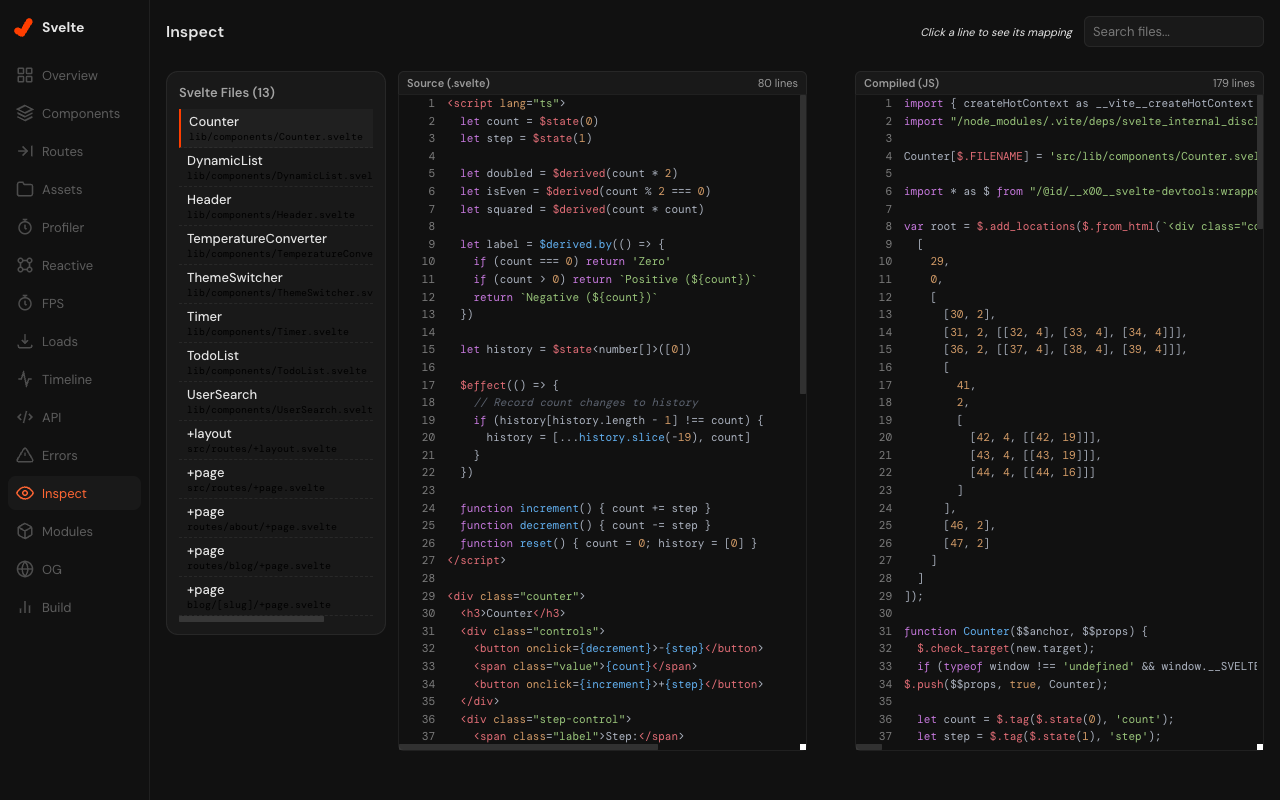Select the +layout file
The height and width of the screenshot is (800, 1280).
pyautogui.click(x=276, y=440)
